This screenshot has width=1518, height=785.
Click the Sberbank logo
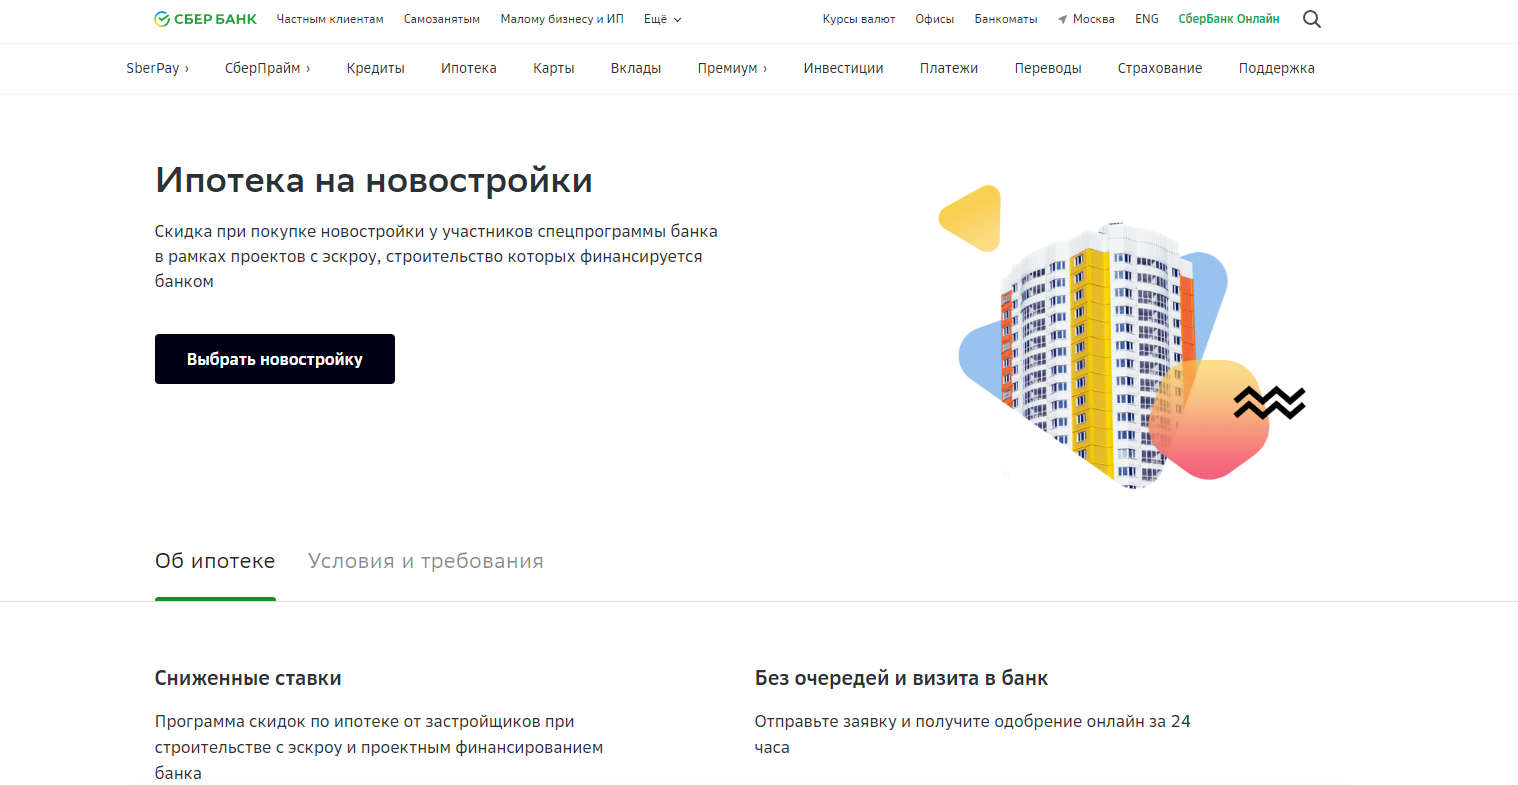(205, 19)
